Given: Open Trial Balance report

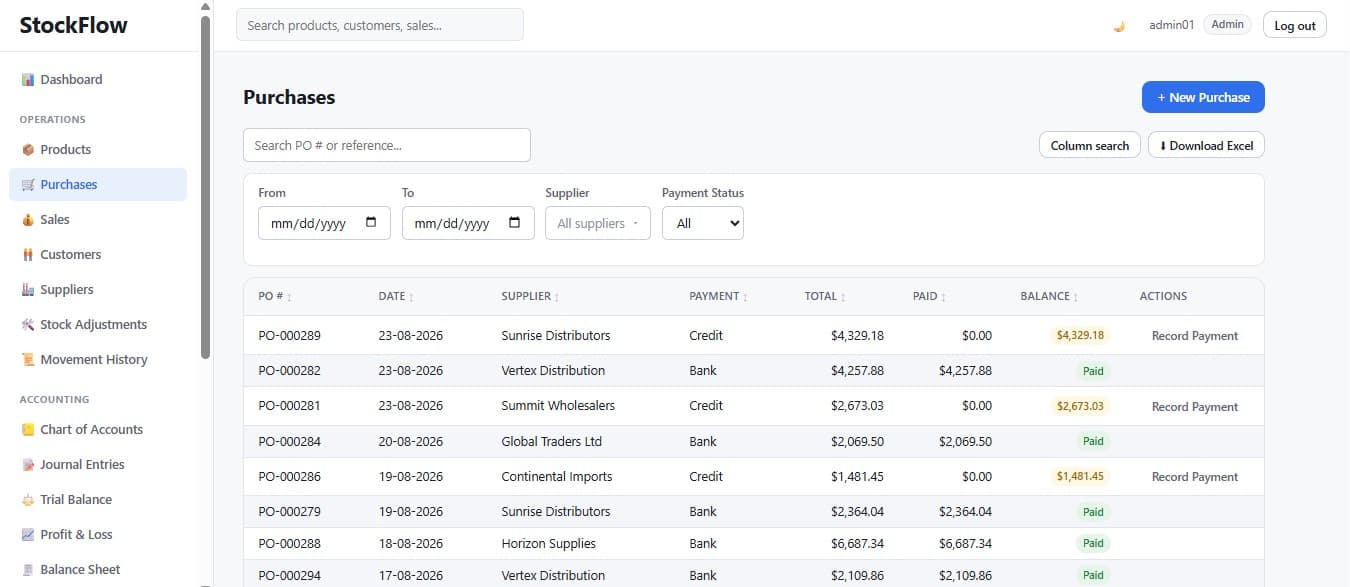Looking at the screenshot, I should click(x=98, y=500).
